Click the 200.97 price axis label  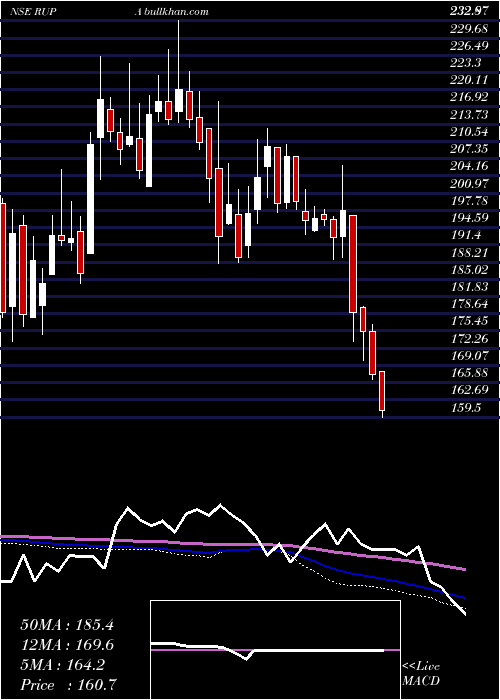coord(469,183)
